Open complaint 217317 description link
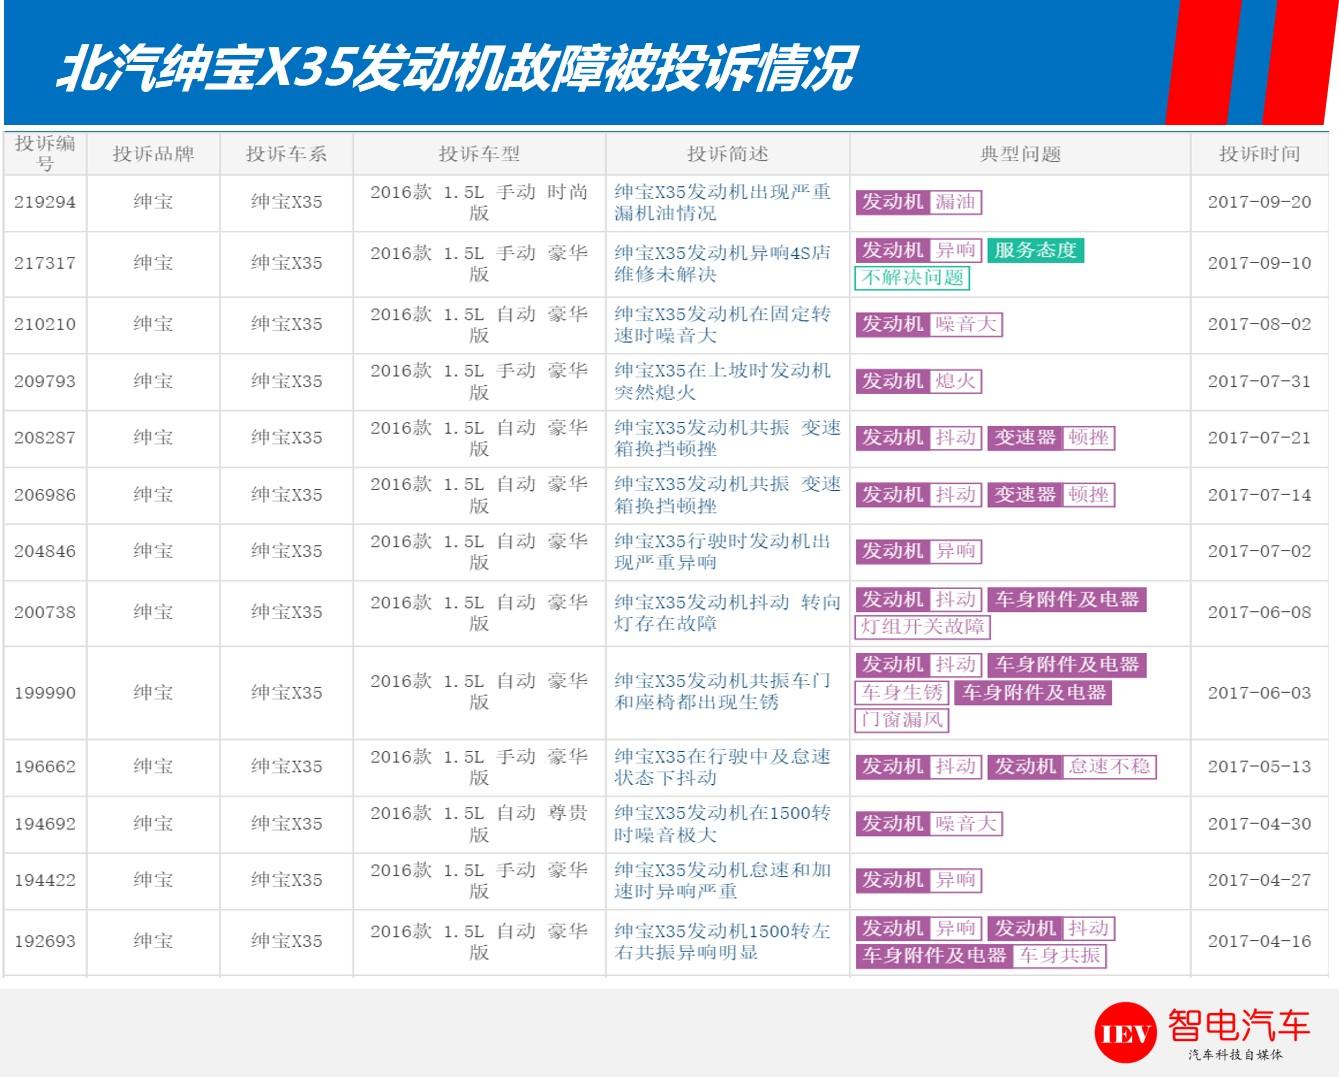1339x1077 pixels. [722, 263]
